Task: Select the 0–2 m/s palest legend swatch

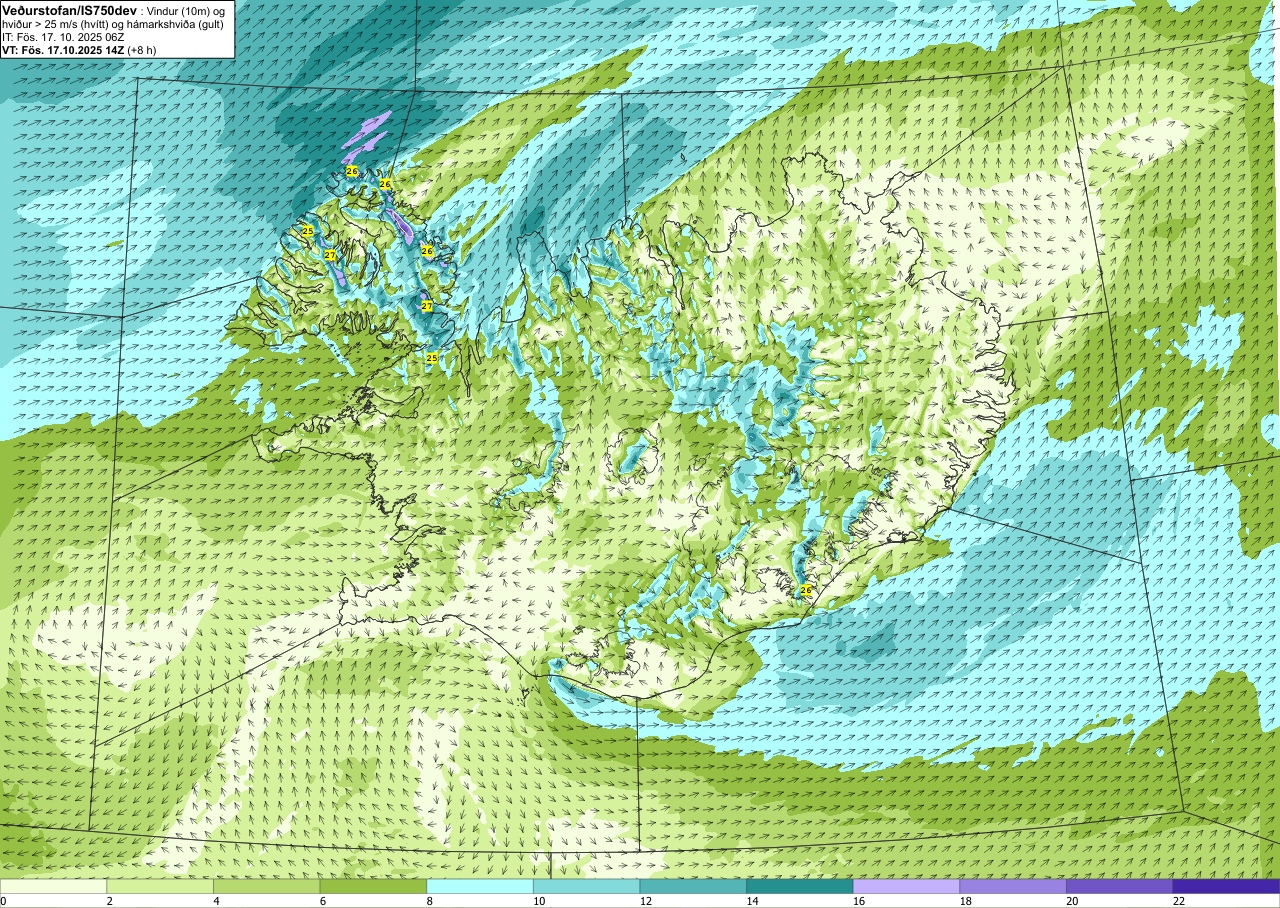Action: coord(53,886)
